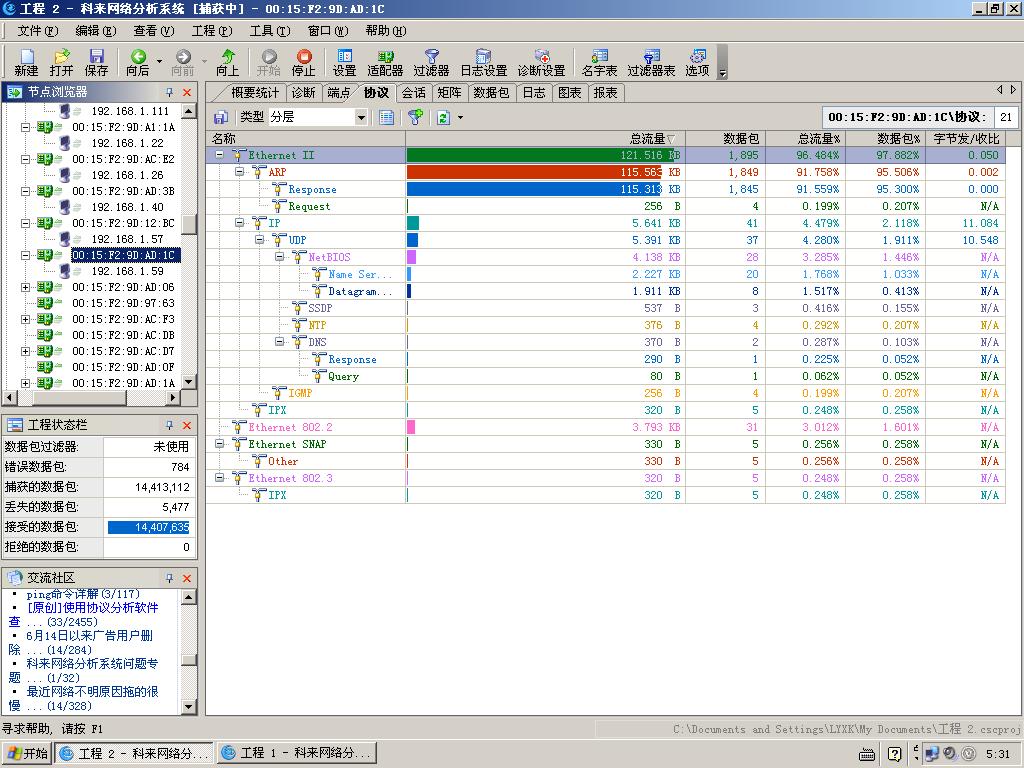
Task: Switch to the 数据包 tab
Action: click(x=491, y=93)
